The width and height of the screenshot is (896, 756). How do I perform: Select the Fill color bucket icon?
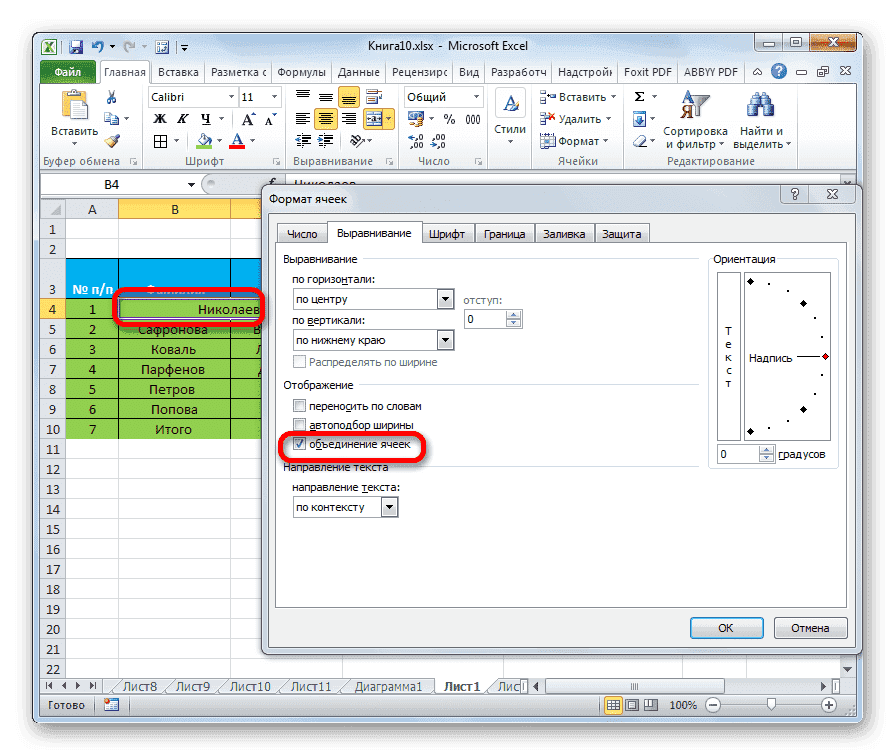204,140
